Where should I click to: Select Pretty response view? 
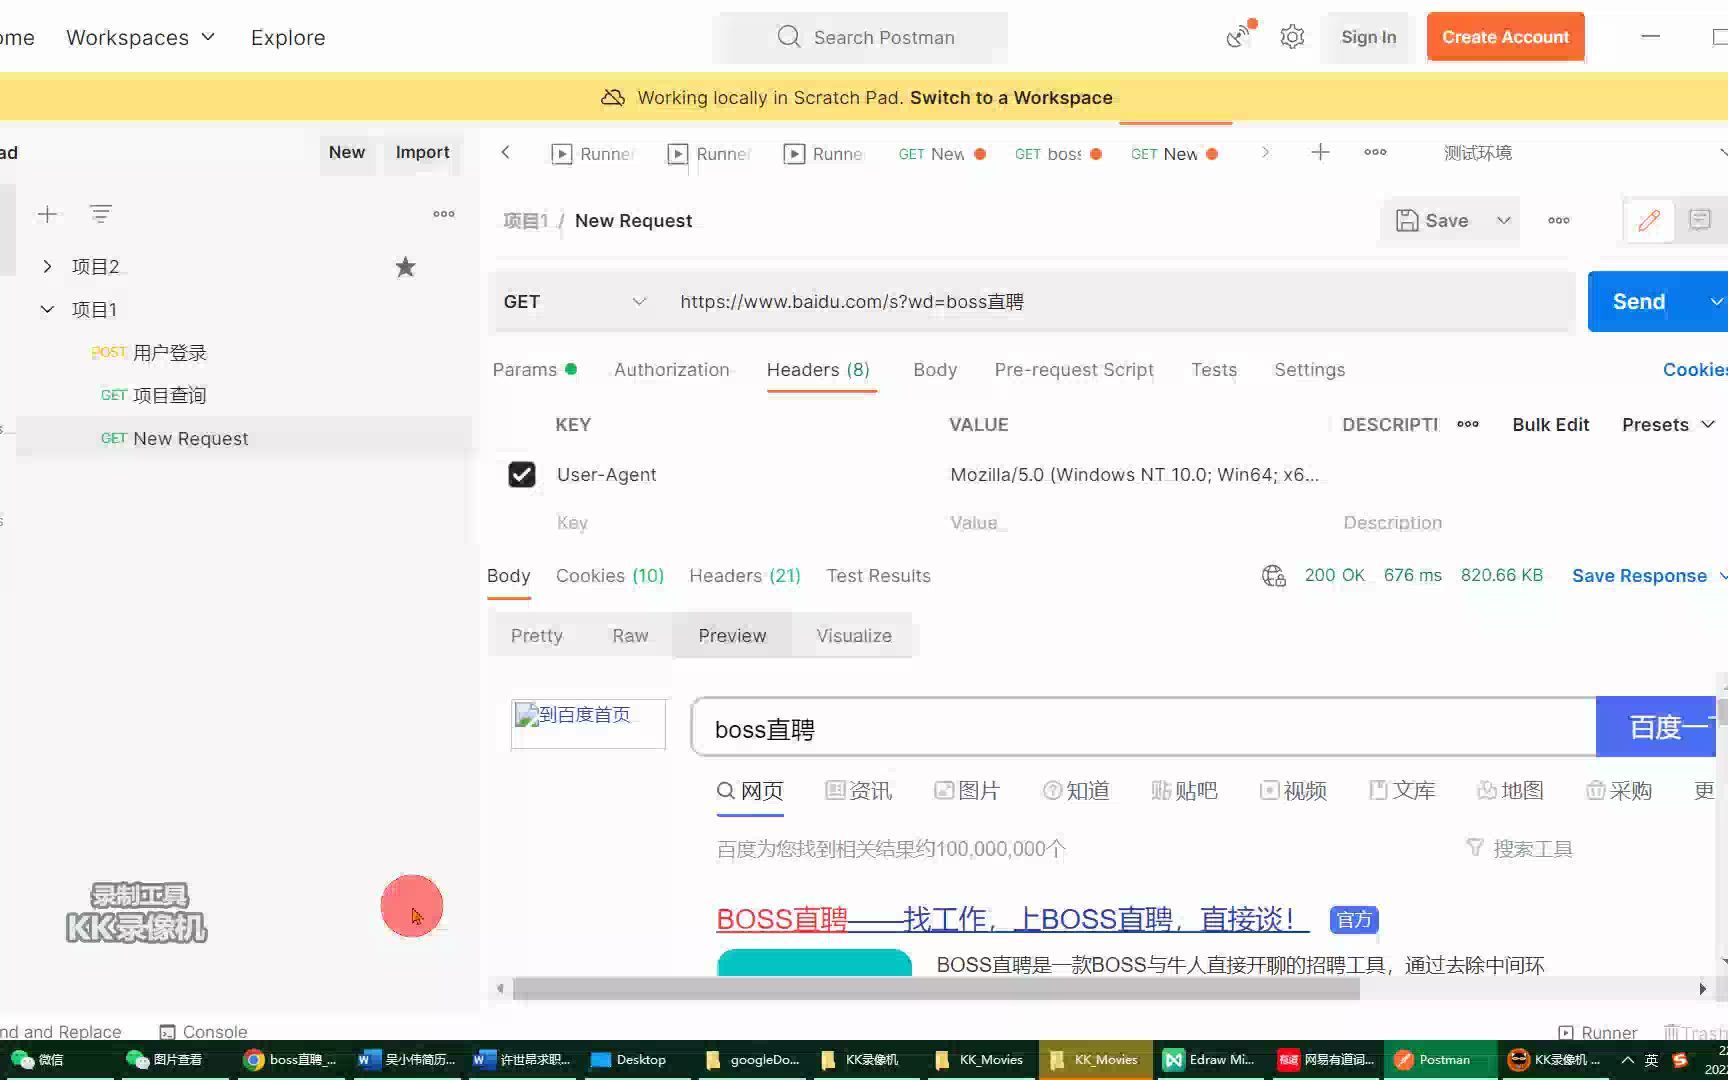(x=537, y=636)
